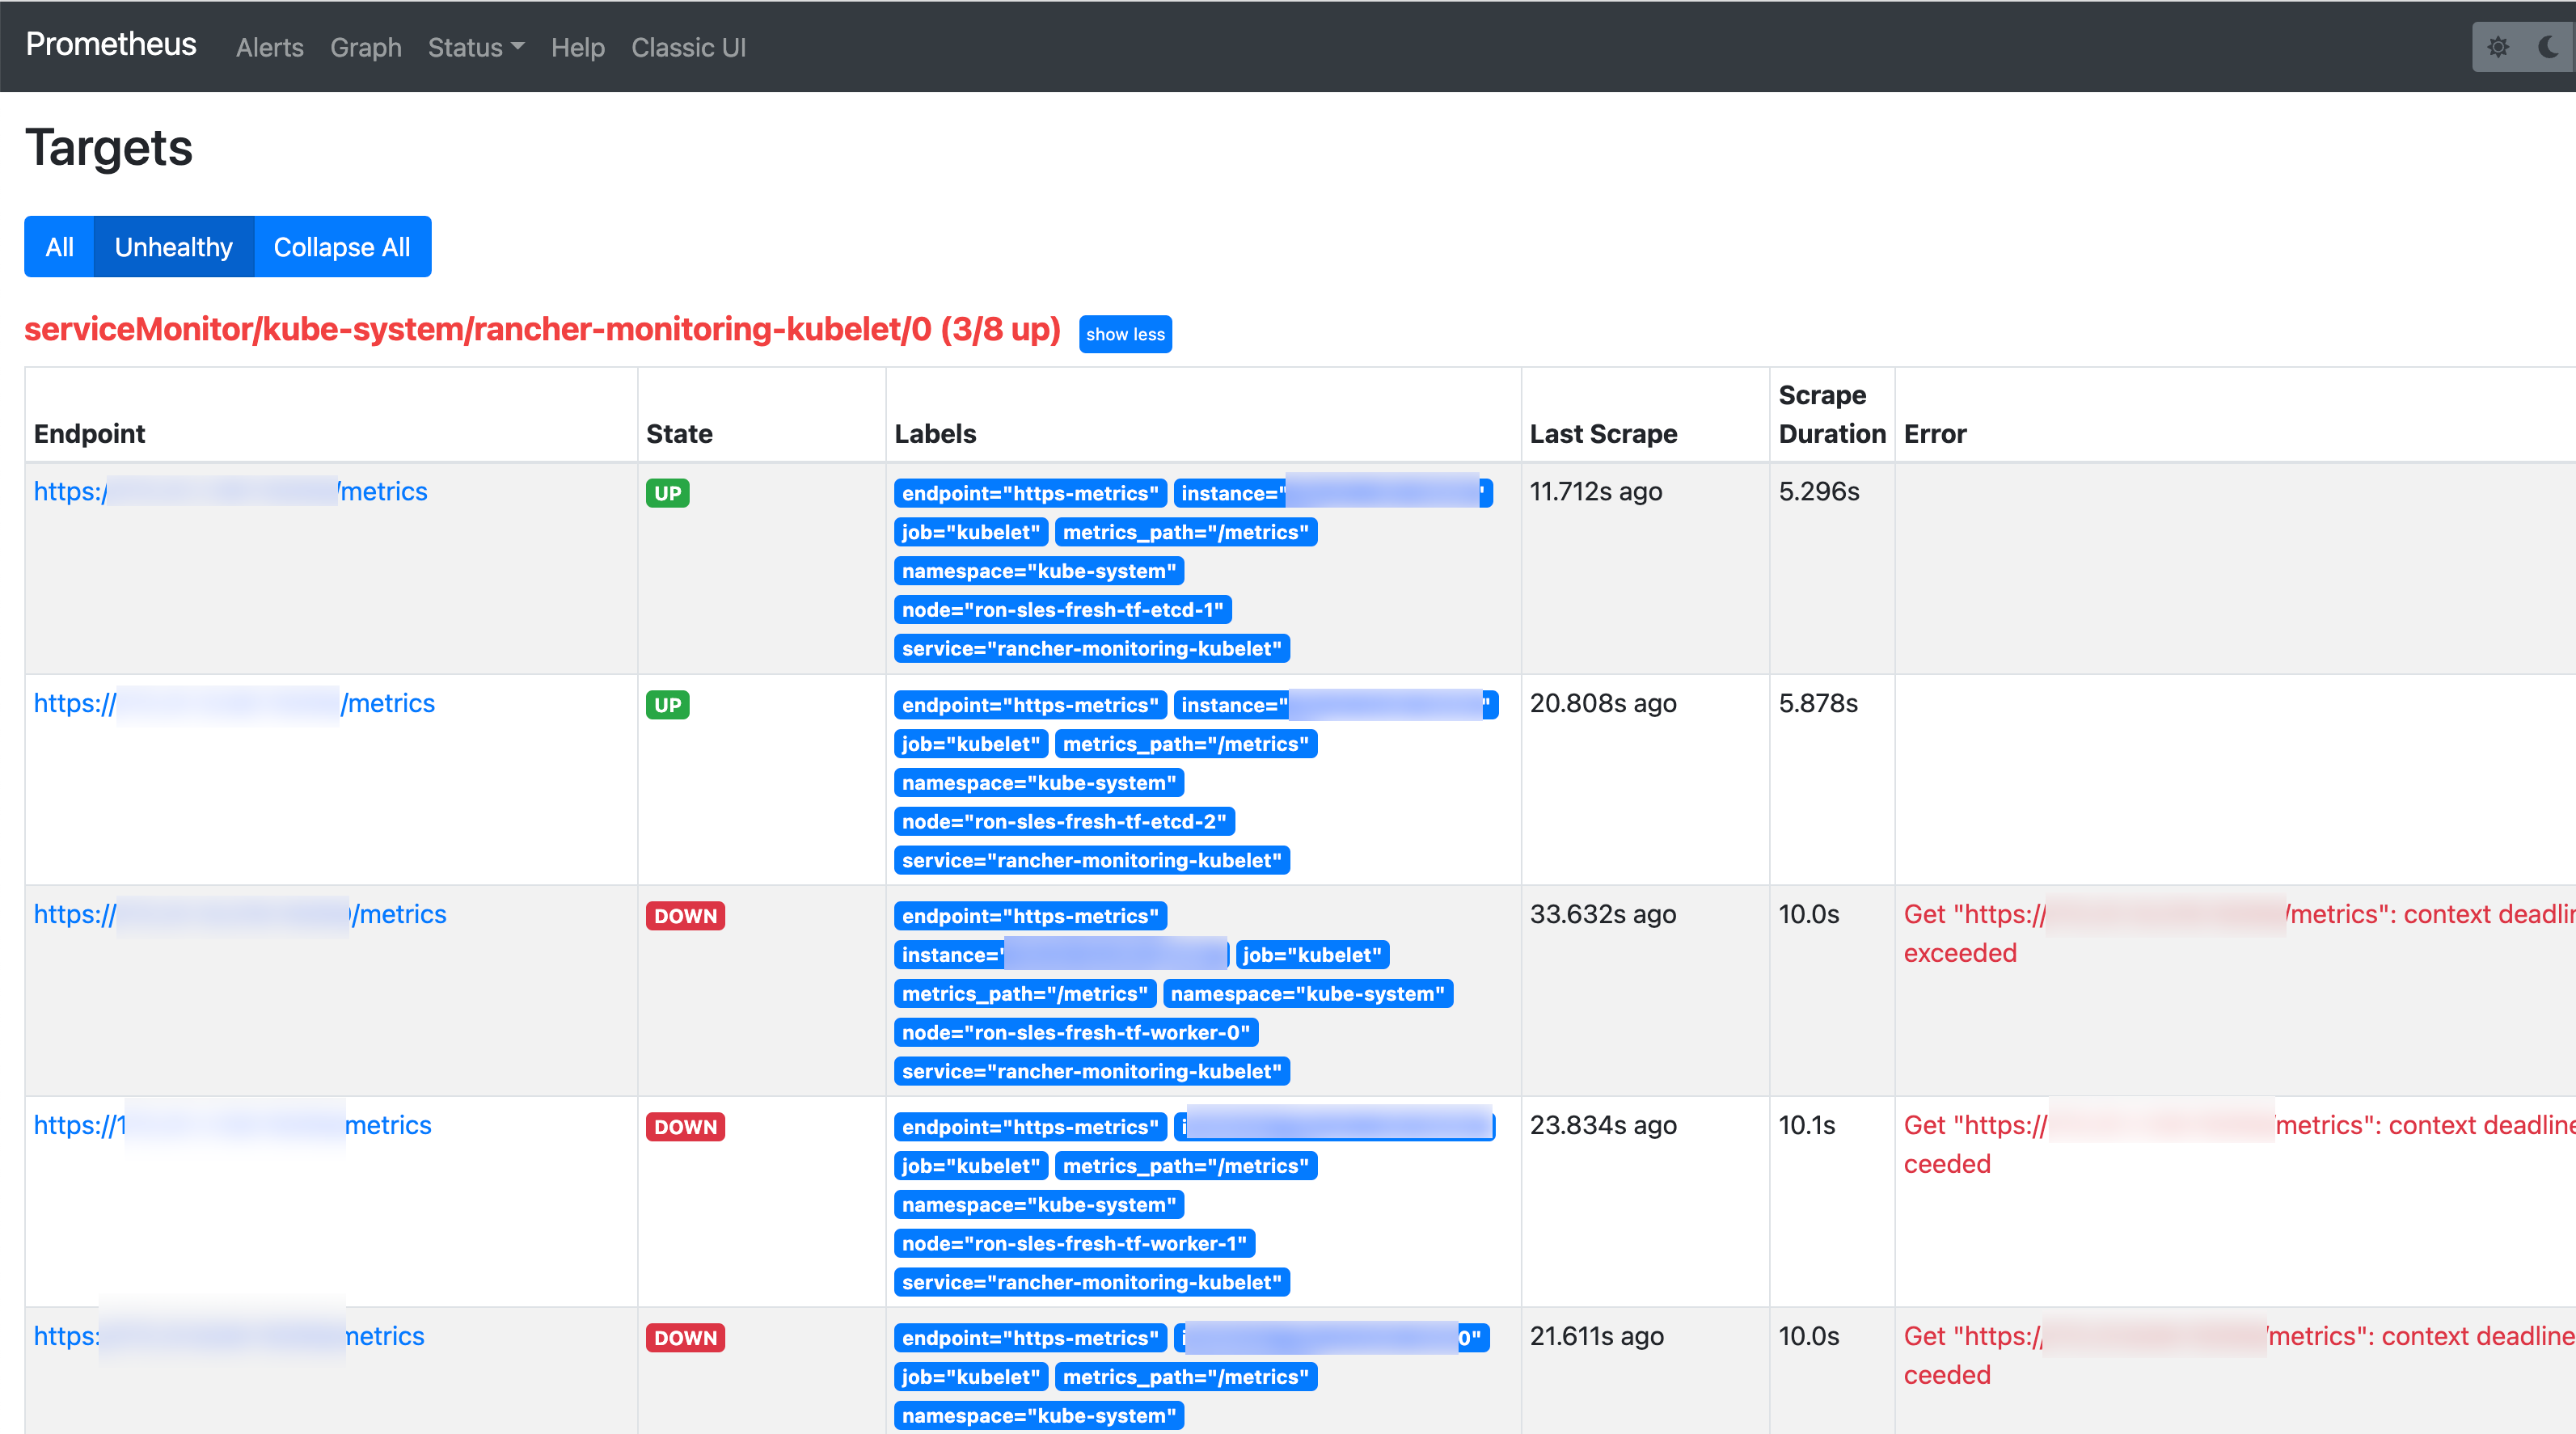Open the Alerts page
Screen dimensions: 2576x1434
tap(268, 47)
